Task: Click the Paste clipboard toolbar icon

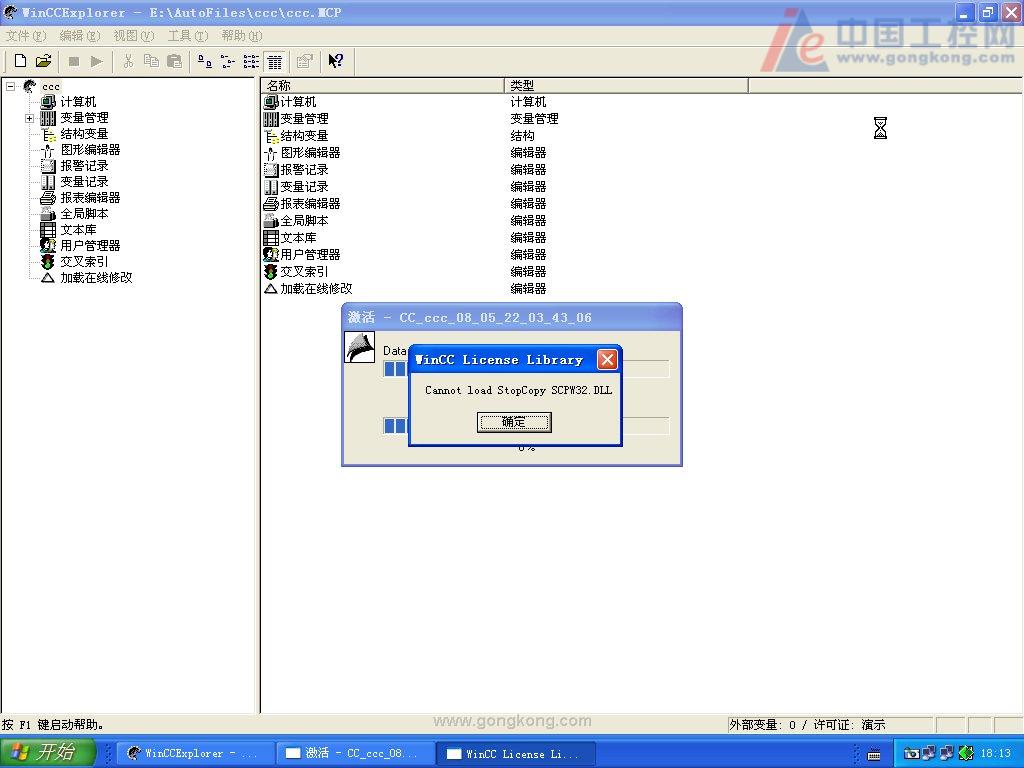Action: pyautogui.click(x=174, y=61)
